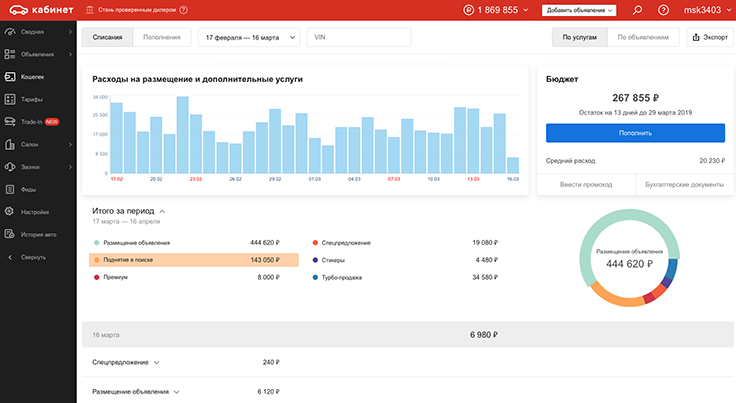The width and height of the screenshot is (736, 403).
Task: Open the Ввести промокод tab
Action: click(586, 184)
